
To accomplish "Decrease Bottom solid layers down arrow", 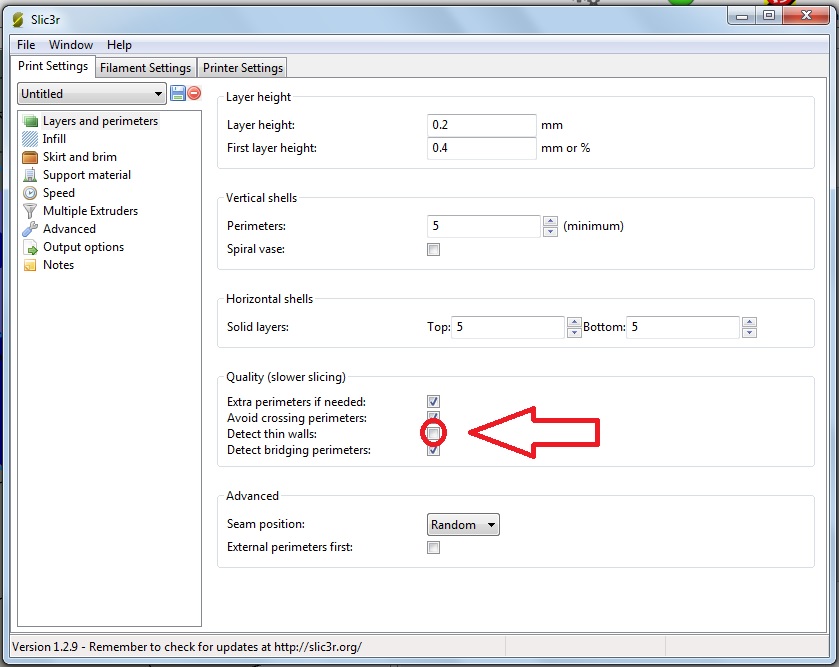I will (750, 332).
